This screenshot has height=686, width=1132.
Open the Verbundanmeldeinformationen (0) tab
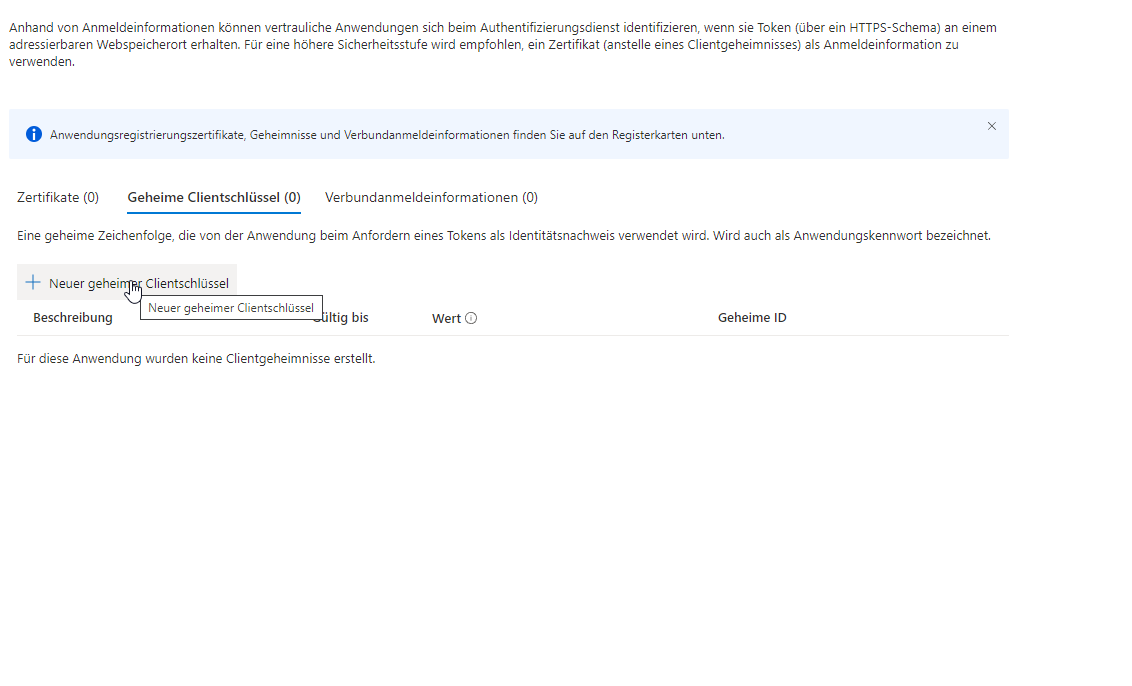pos(431,197)
